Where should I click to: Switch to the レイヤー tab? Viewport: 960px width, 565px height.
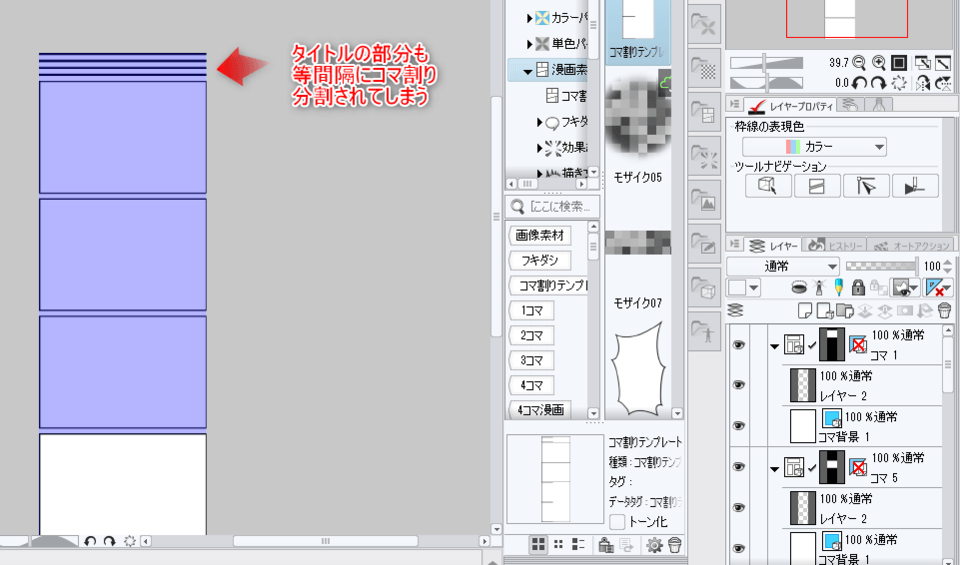(x=774, y=245)
